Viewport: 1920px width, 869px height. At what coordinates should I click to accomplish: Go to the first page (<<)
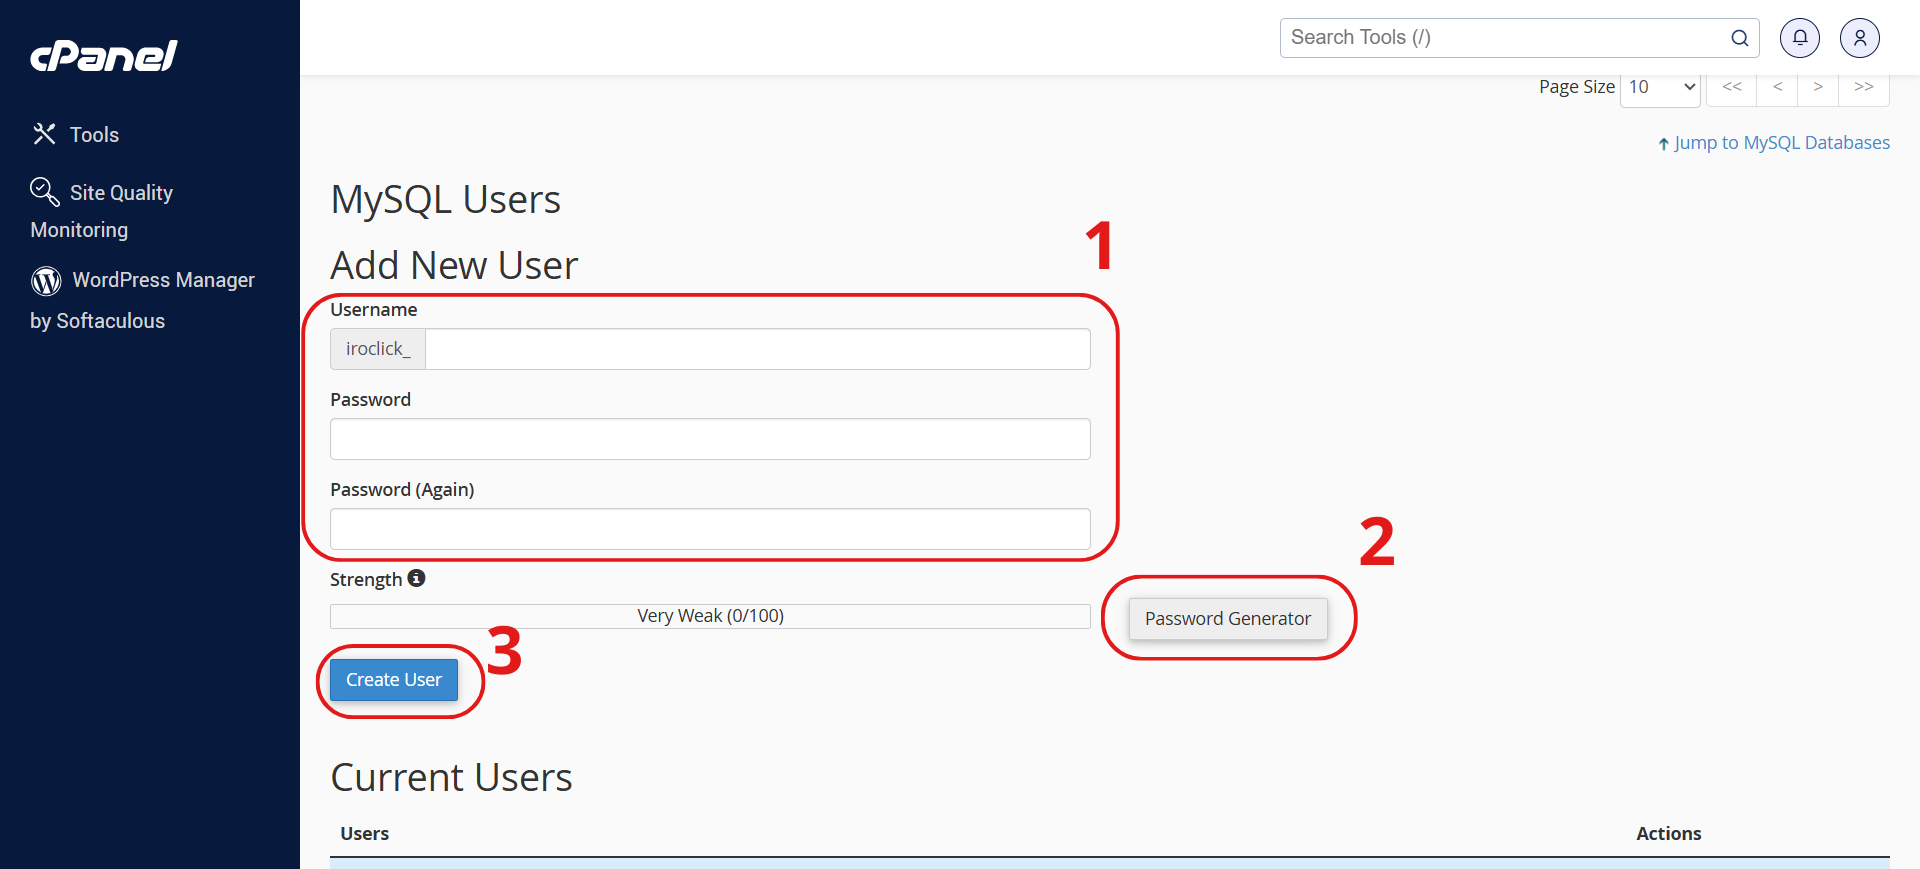point(1732,87)
